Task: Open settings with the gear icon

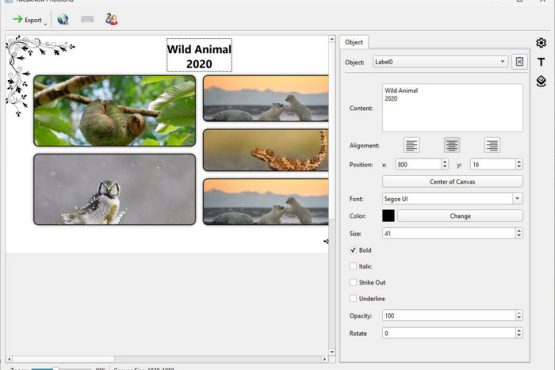Action: (541, 43)
